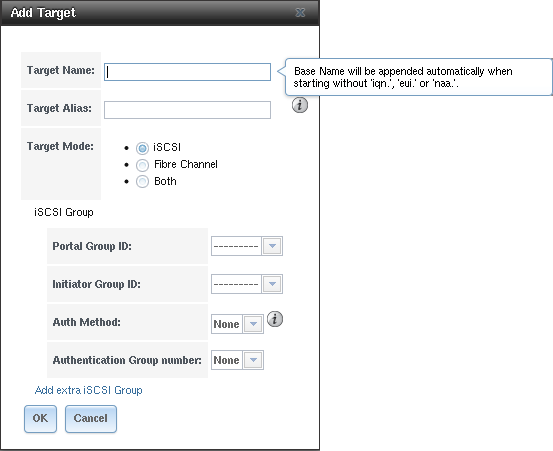Confirm with the OK button
The height and width of the screenshot is (451, 553).
click(x=40, y=419)
